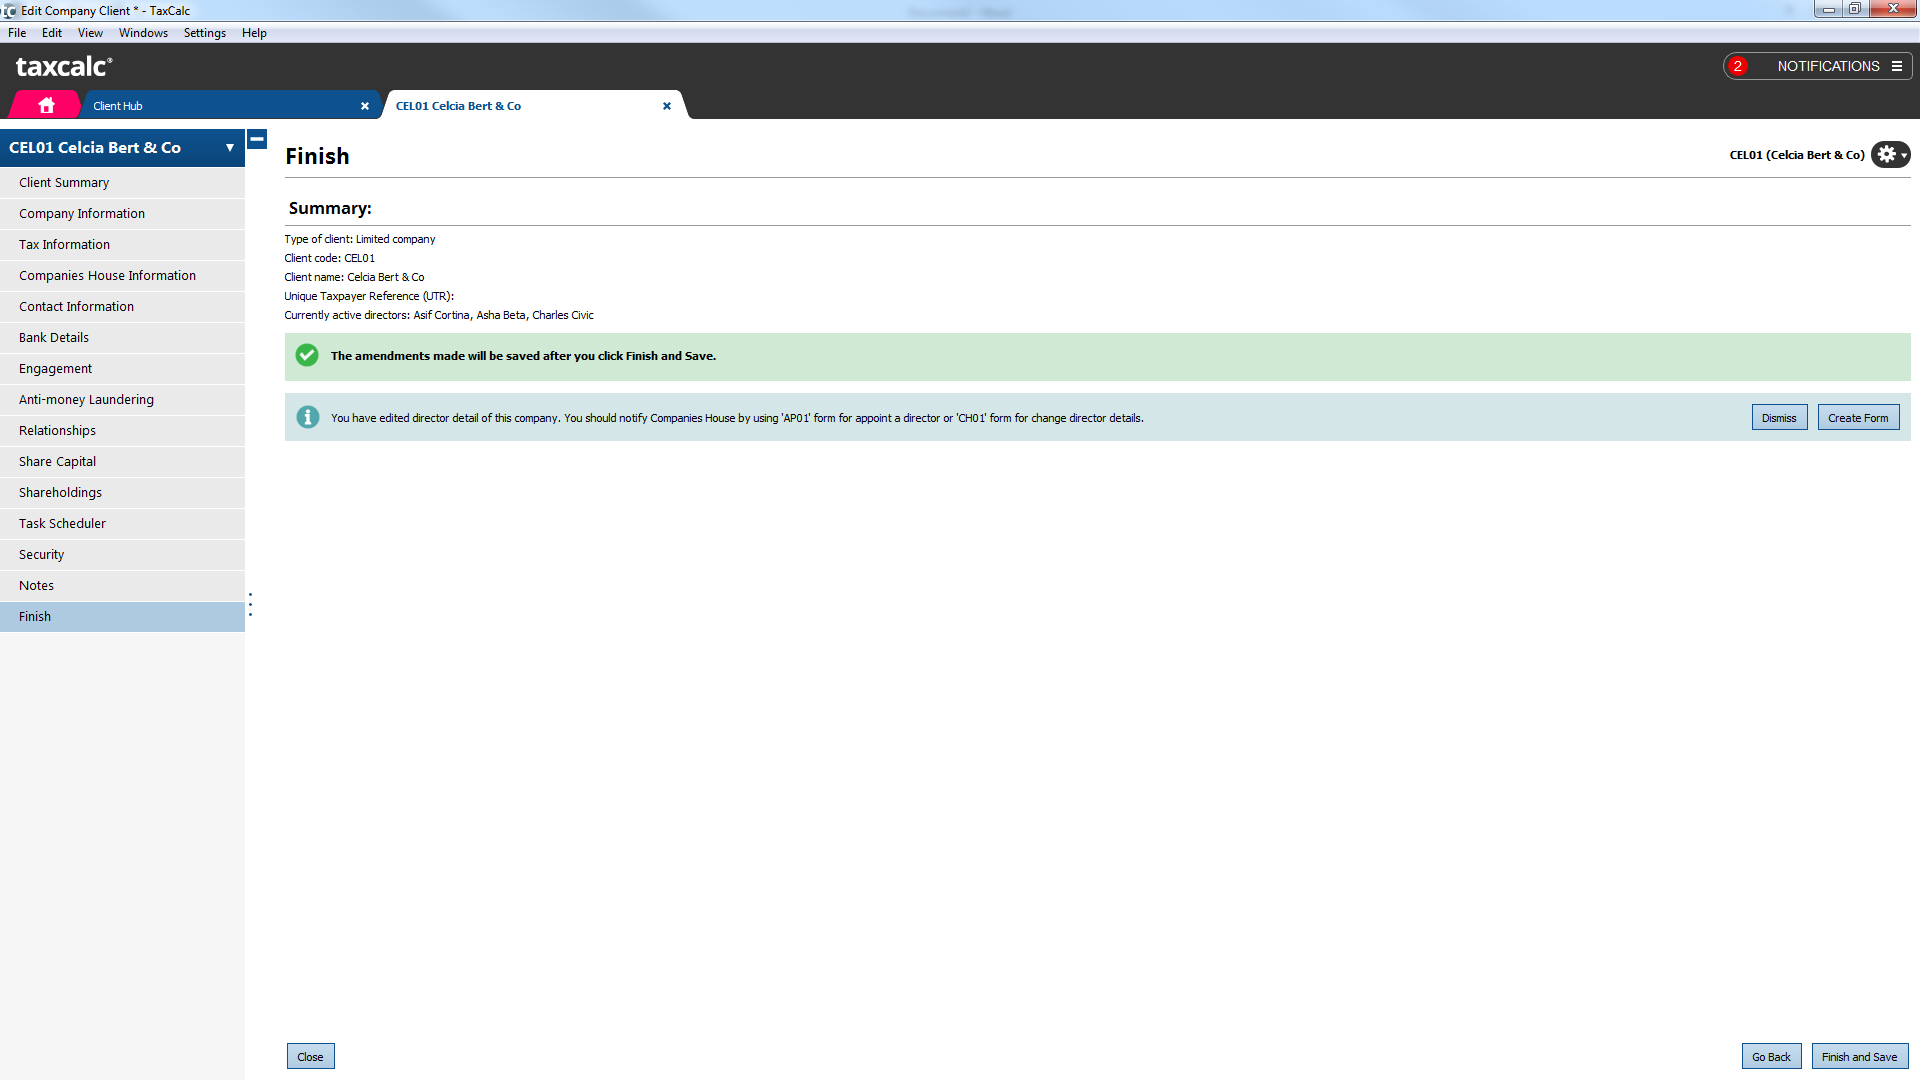Viewport: 1920px width, 1080px height.
Task: Close the Client Hub tab
Action: (365, 106)
